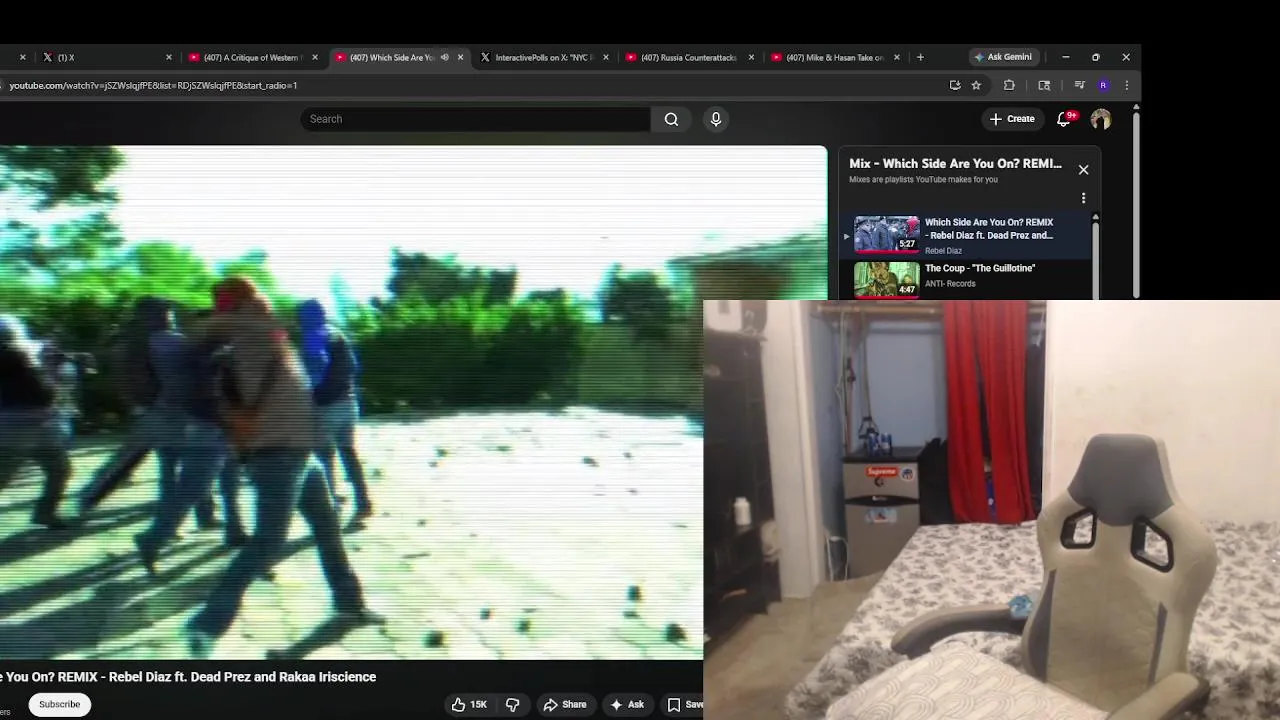Open the browser extensions puzzle icon
Screen dimensions: 1280x720
1009,85
